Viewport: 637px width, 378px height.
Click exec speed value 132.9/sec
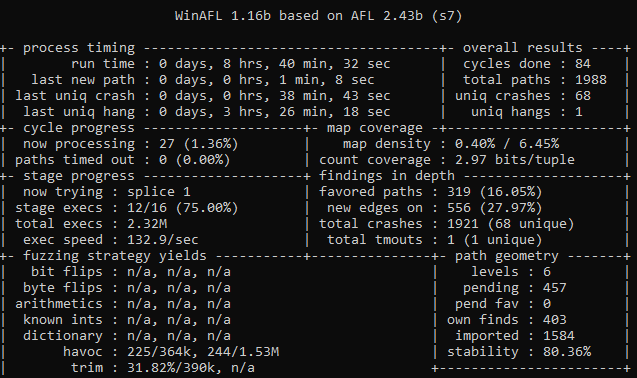point(163,240)
